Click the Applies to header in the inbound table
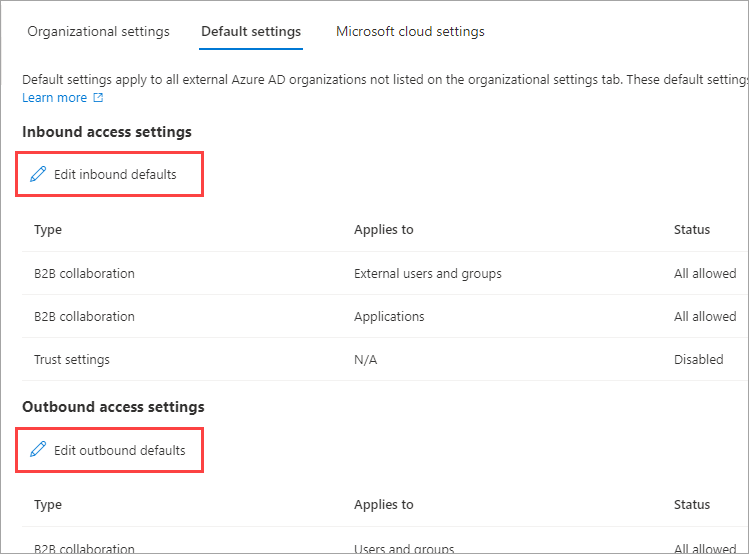This screenshot has height=554, width=749. (x=383, y=229)
